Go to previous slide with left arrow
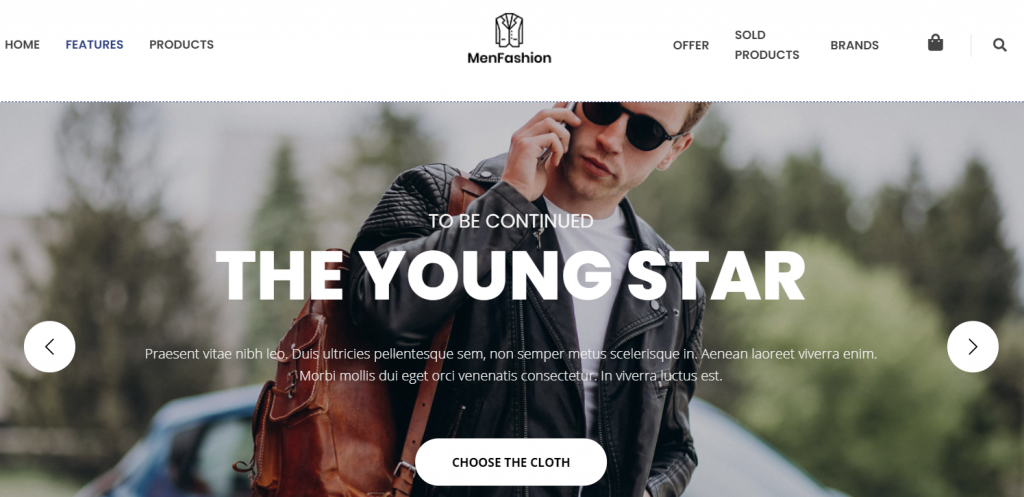This screenshot has width=1024, height=497. click(x=50, y=347)
